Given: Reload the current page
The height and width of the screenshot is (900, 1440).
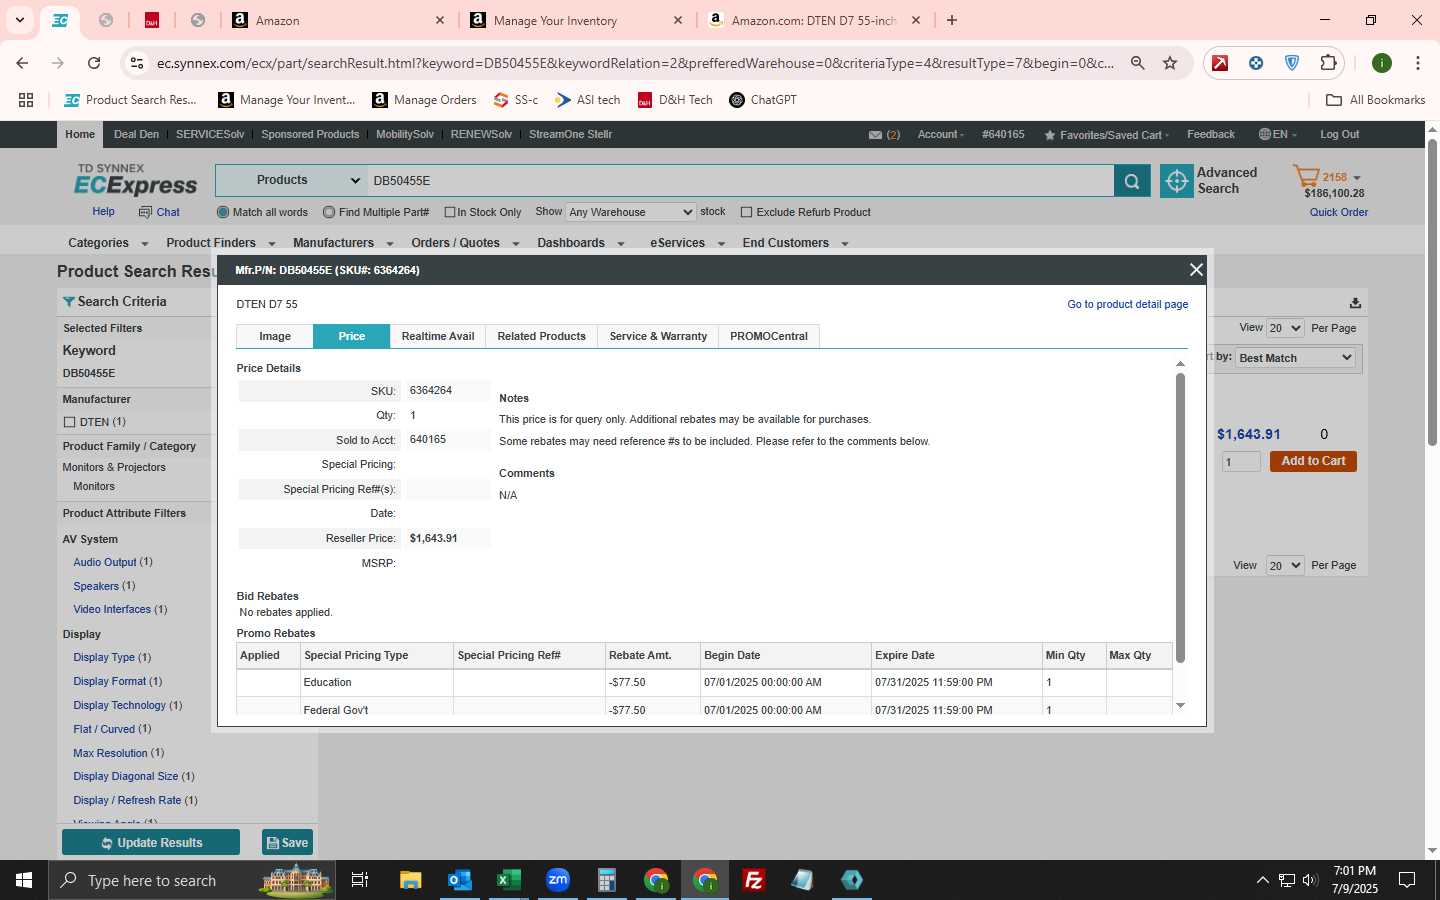Looking at the screenshot, I should click(x=94, y=63).
